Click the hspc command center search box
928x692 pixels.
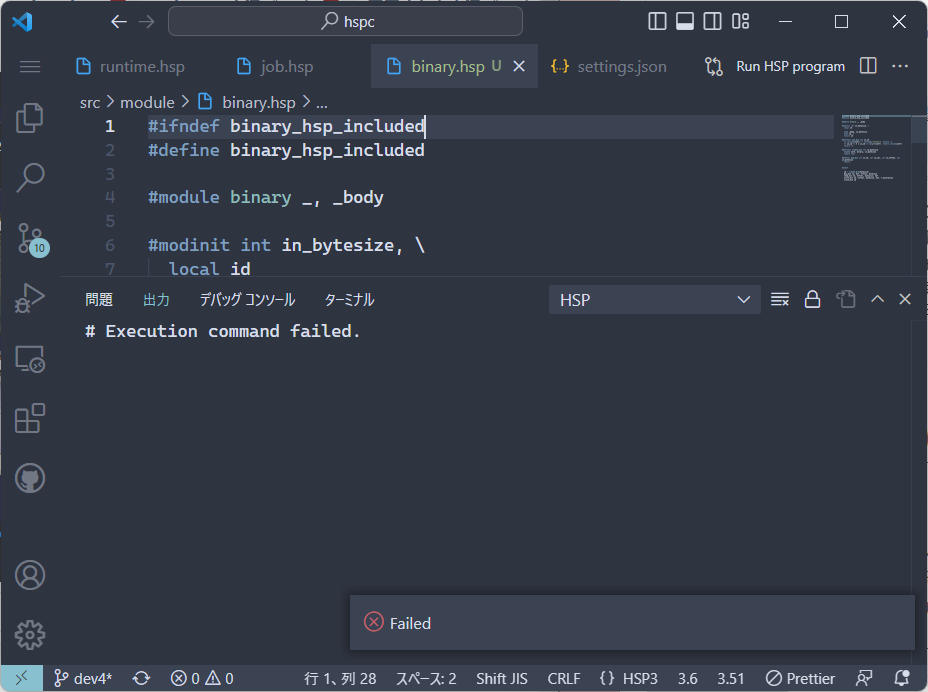345,22
